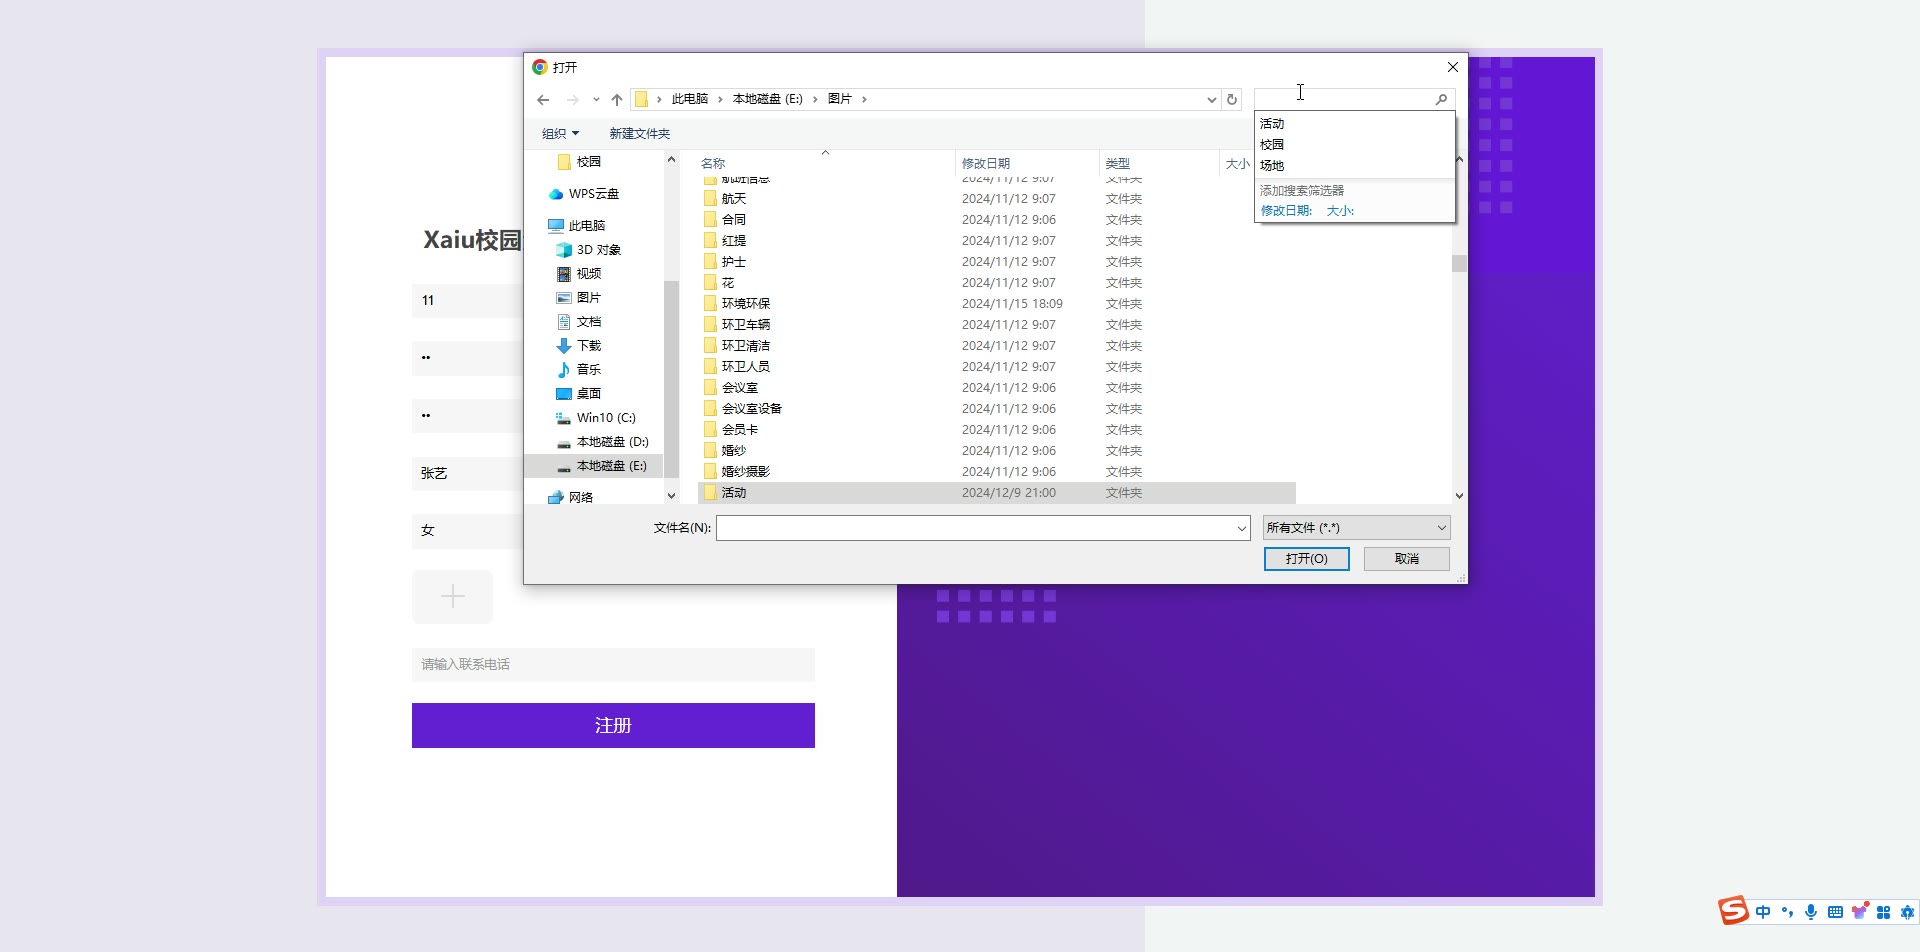The width and height of the screenshot is (1920, 952).
Task: Click the 修改日期 search filter link
Action: click(1286, 211)
